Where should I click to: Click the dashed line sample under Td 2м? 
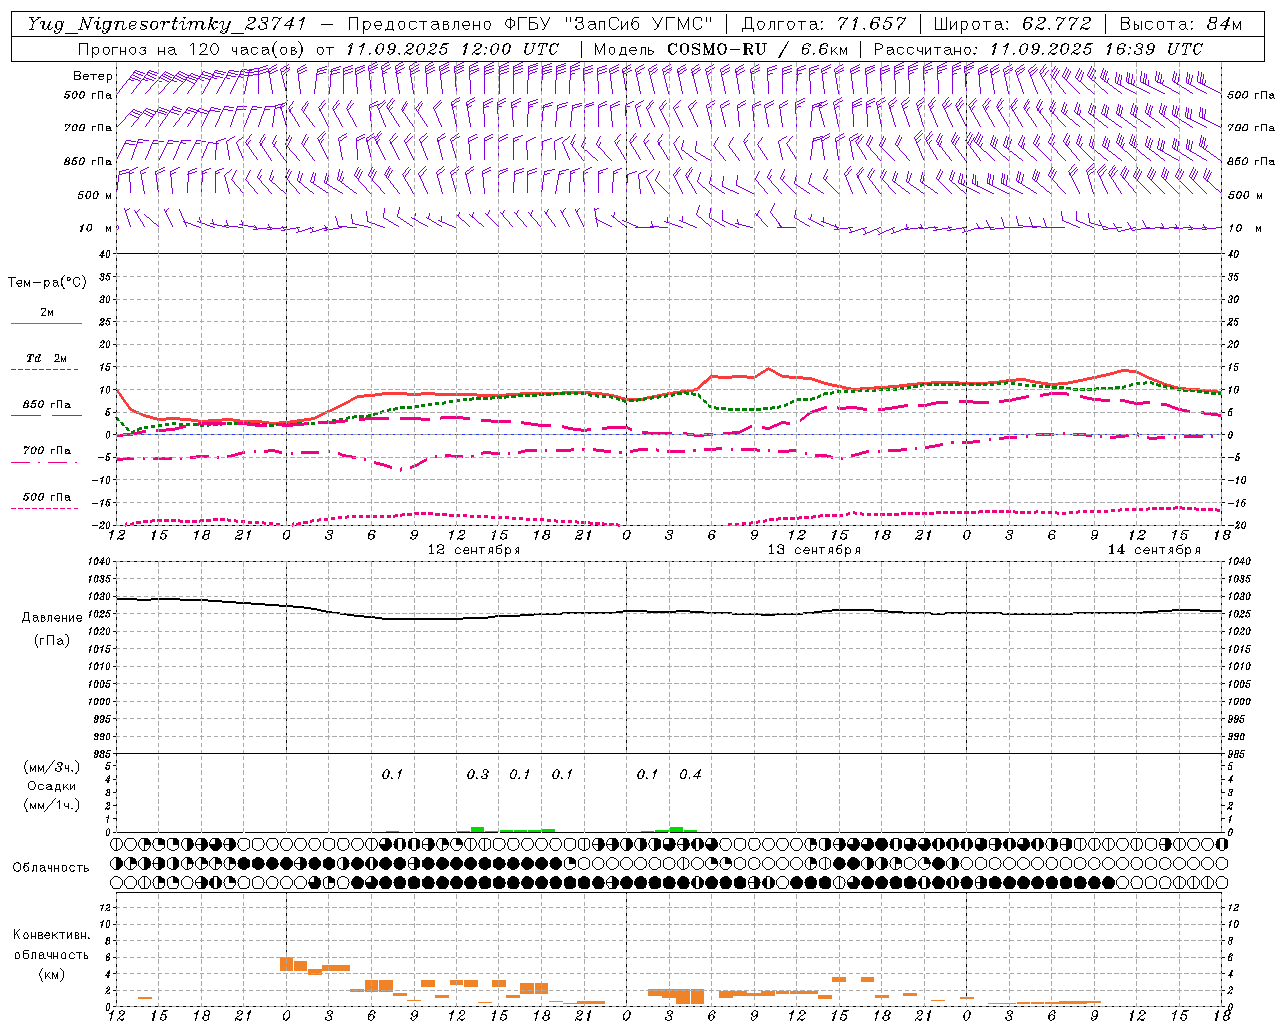tap(44, 370)
